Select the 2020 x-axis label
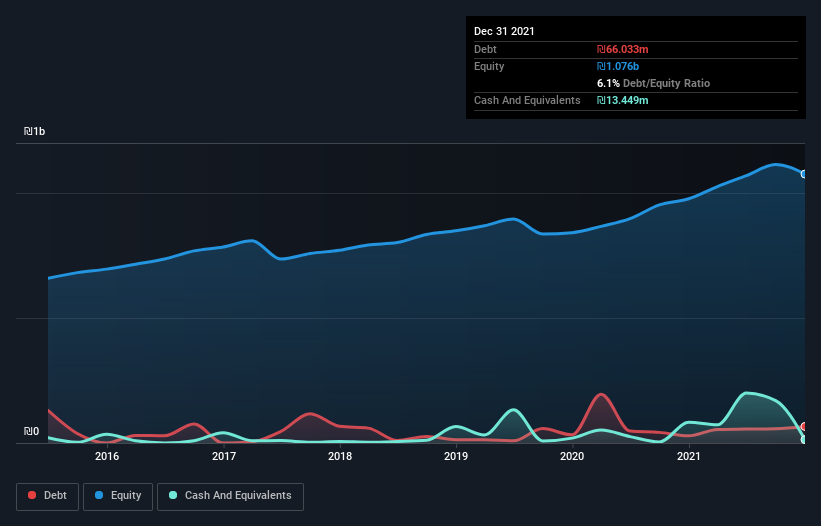821x526 pixels. 572,456
